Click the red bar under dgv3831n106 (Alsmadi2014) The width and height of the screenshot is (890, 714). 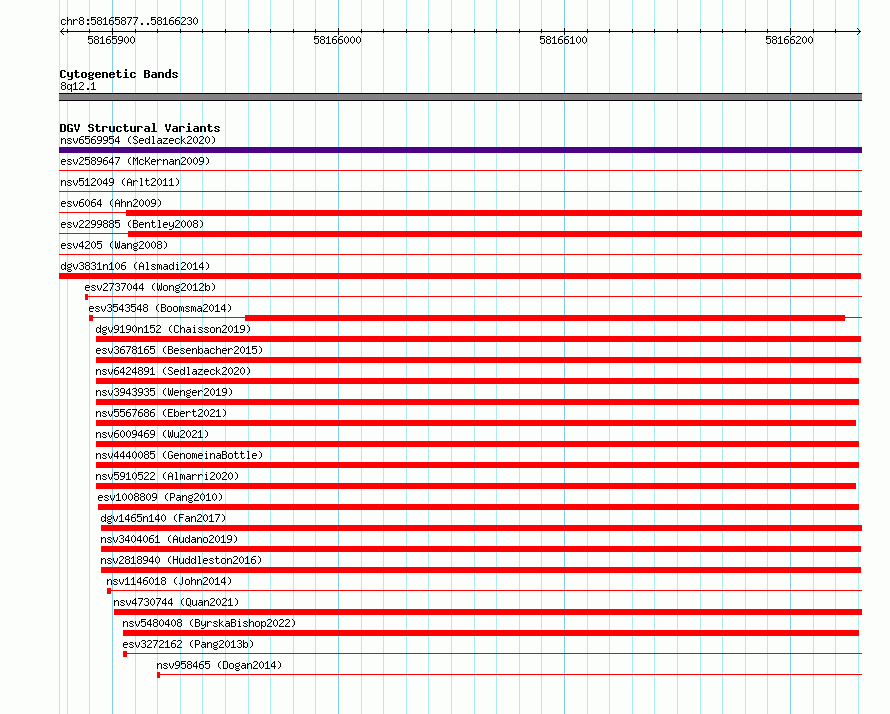coord(460,276)
